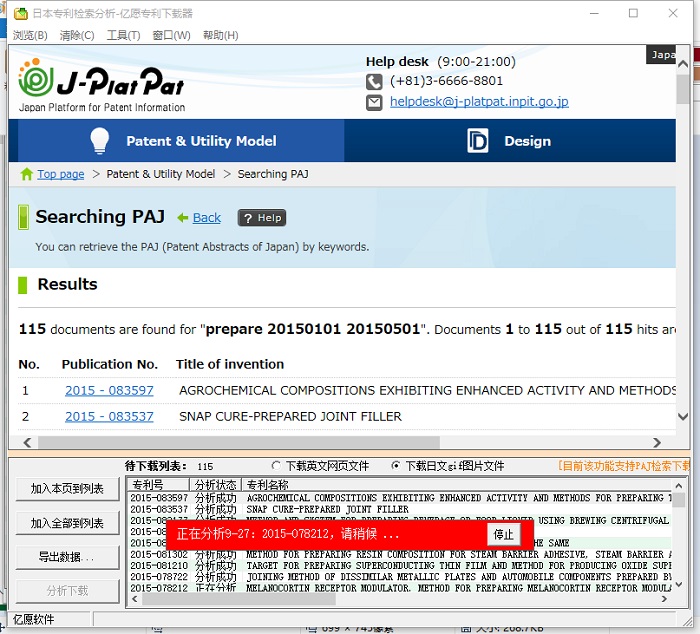This screenshot has width=700, height=634.
Task: Click the app icon in the title bar
Action: [21, 13]
